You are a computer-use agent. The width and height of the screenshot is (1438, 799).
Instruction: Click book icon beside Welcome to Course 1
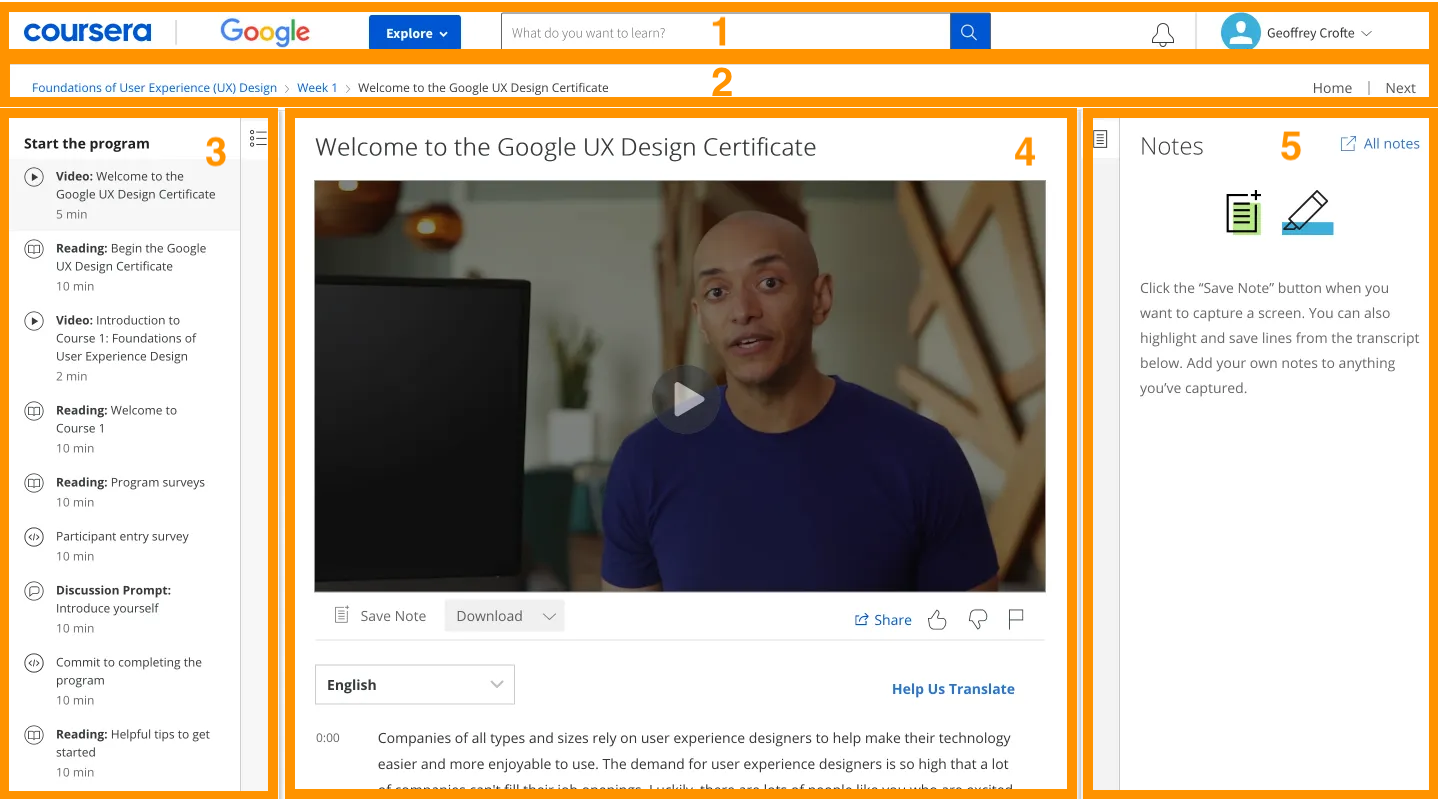pyautogui.click(x=34, y=411)
